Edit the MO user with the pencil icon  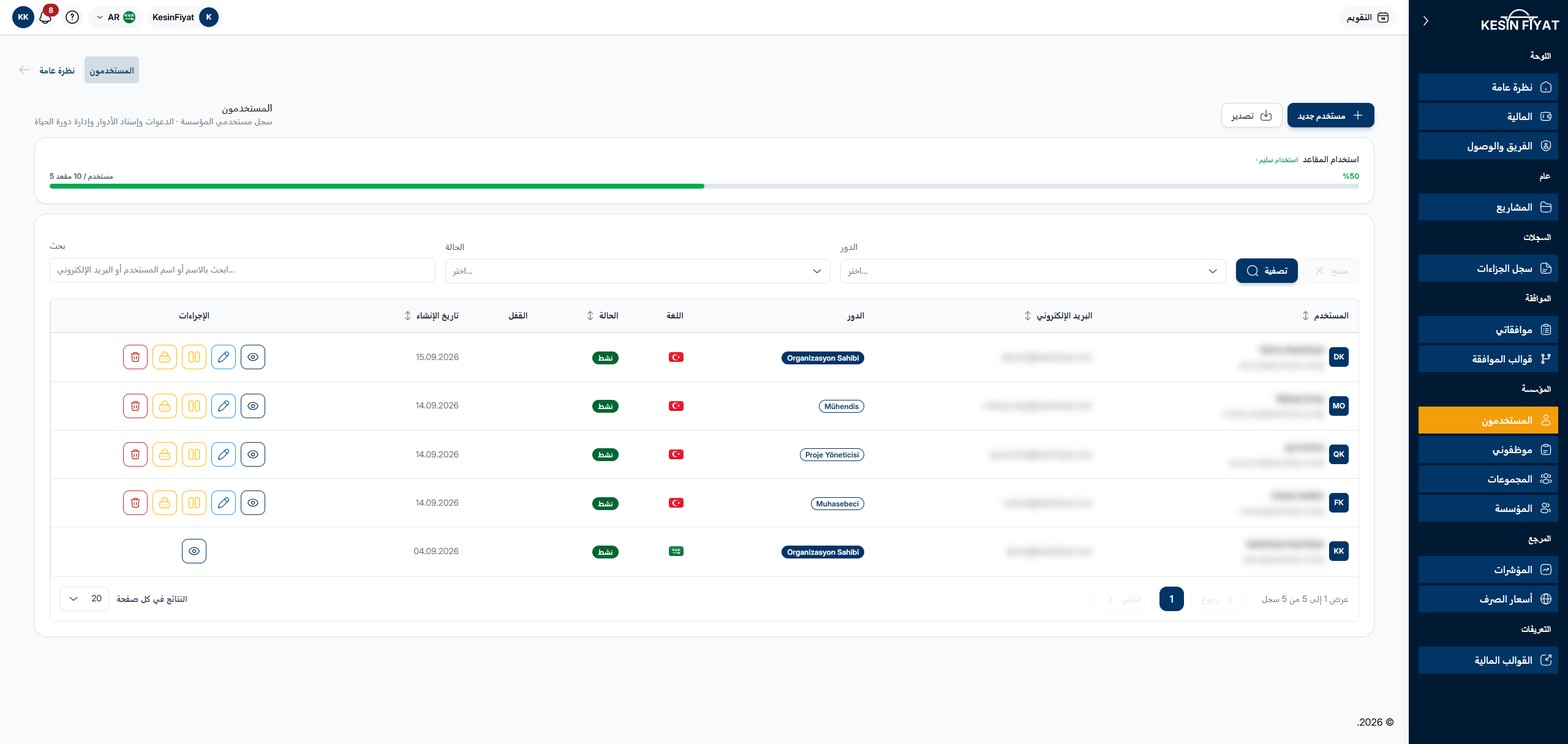point(224,406)
